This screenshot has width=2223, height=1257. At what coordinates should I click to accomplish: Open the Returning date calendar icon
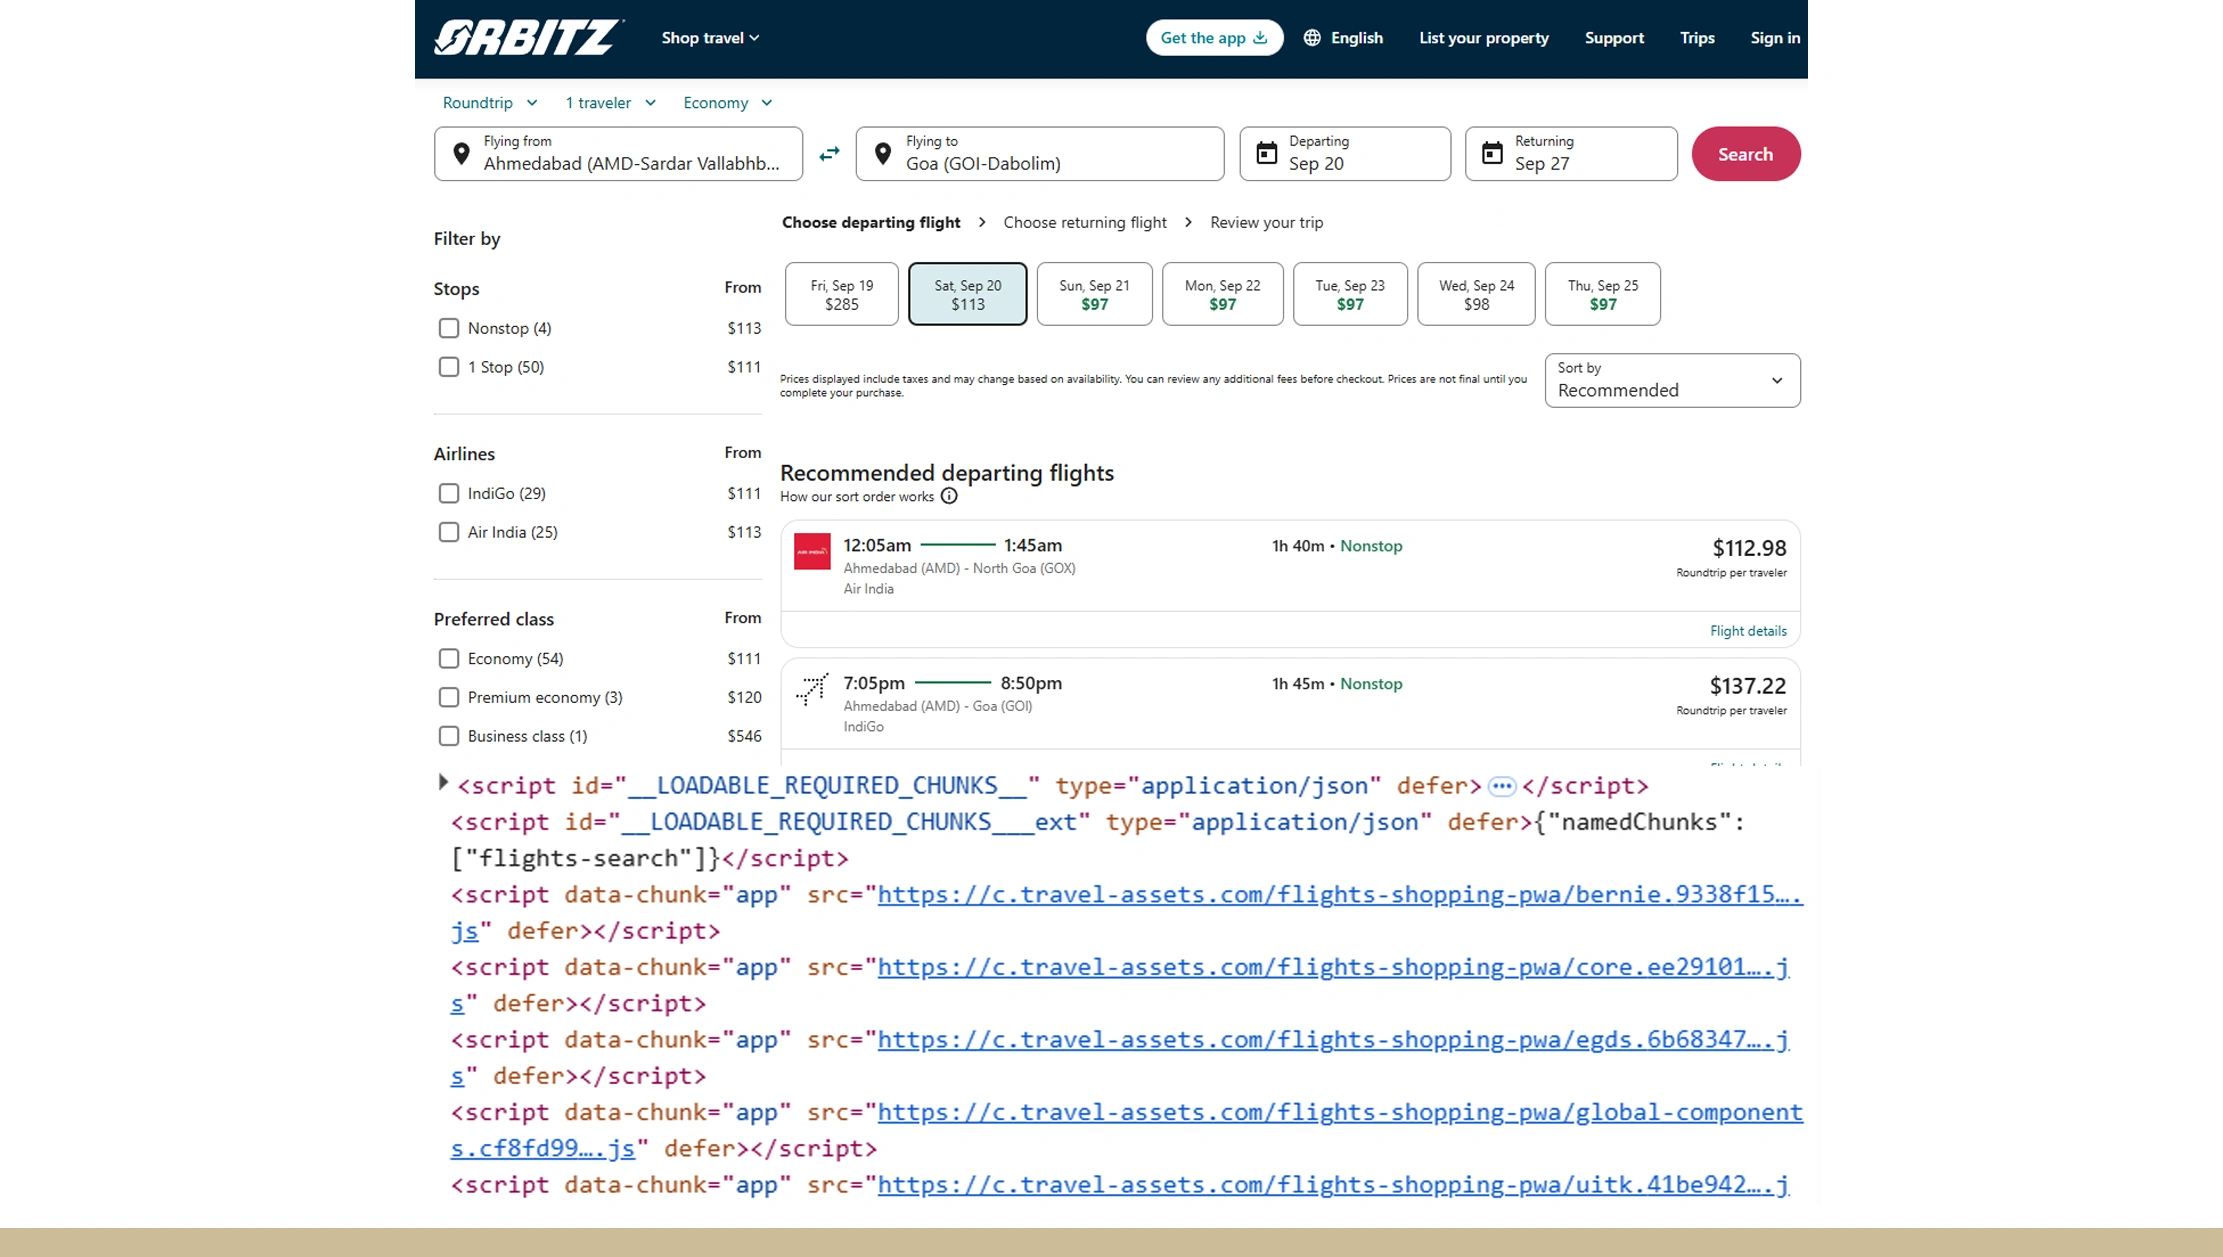click(1492, 153)
